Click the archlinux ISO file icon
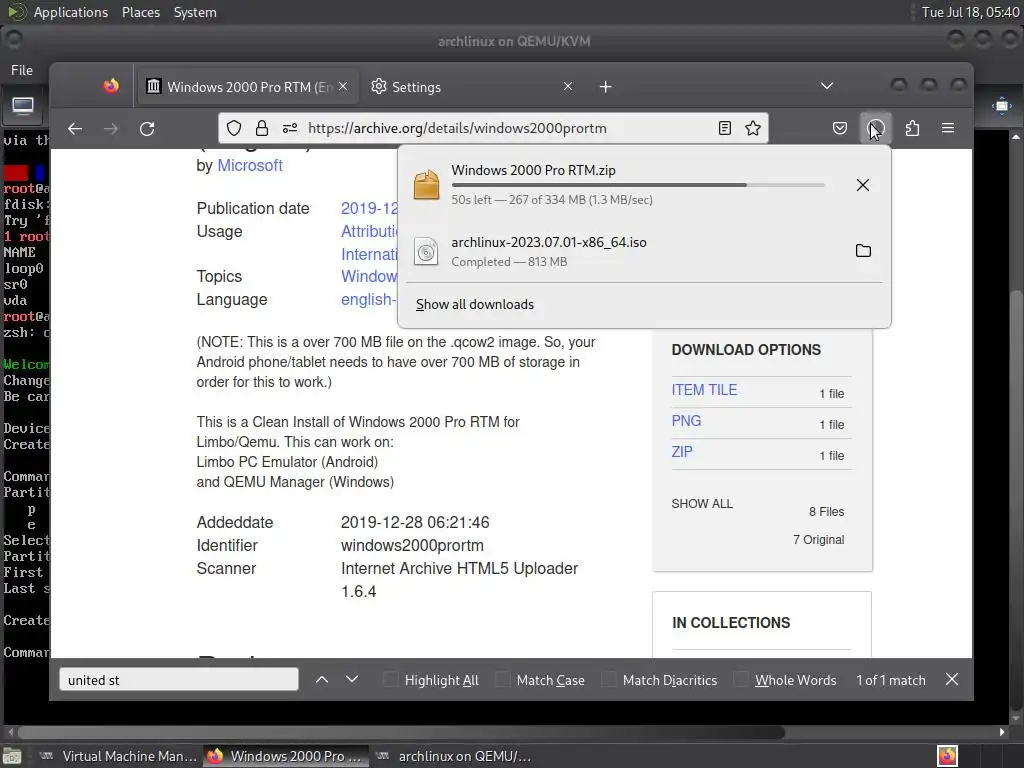 click(x=426, y=251)
